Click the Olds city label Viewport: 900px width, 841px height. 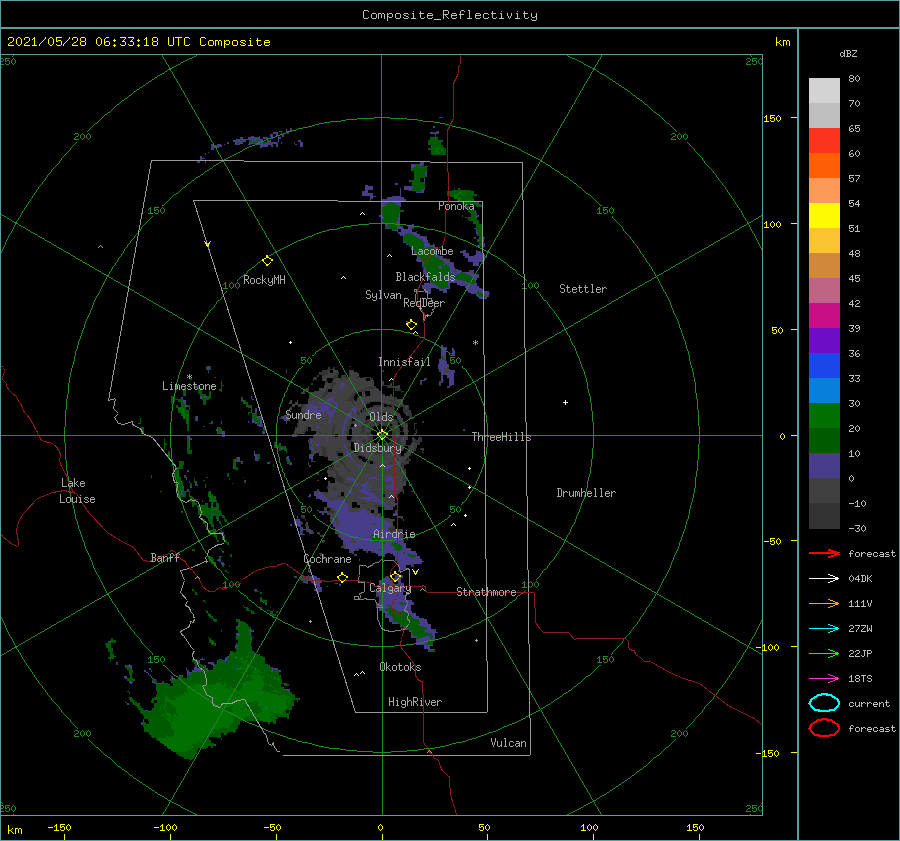pos(381,417)
